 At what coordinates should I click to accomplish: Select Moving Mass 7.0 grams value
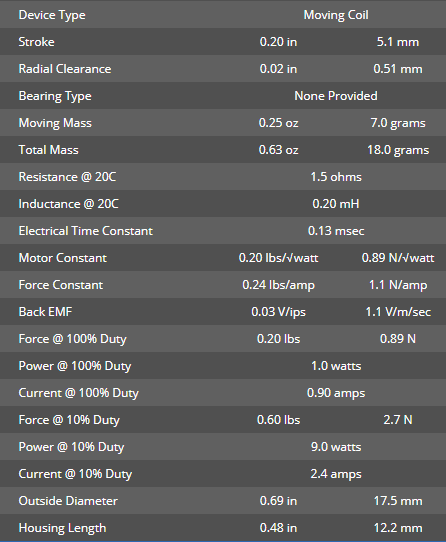398,123
